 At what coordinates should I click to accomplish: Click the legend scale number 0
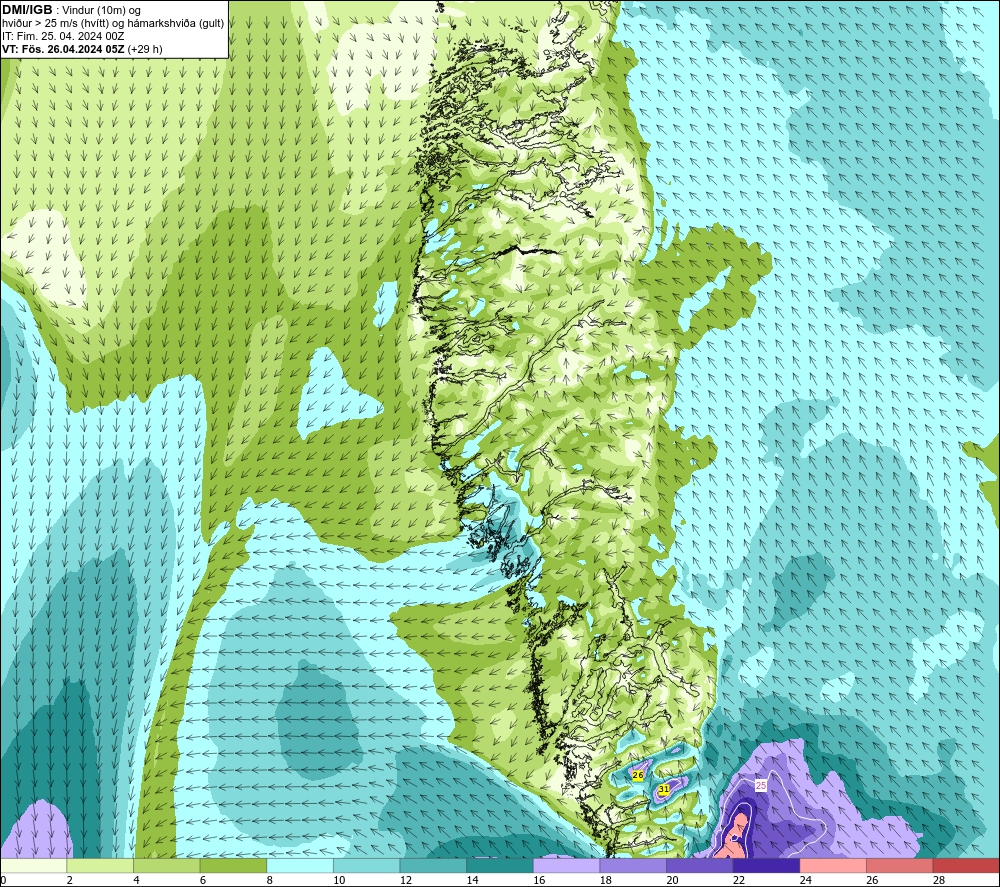3,880
